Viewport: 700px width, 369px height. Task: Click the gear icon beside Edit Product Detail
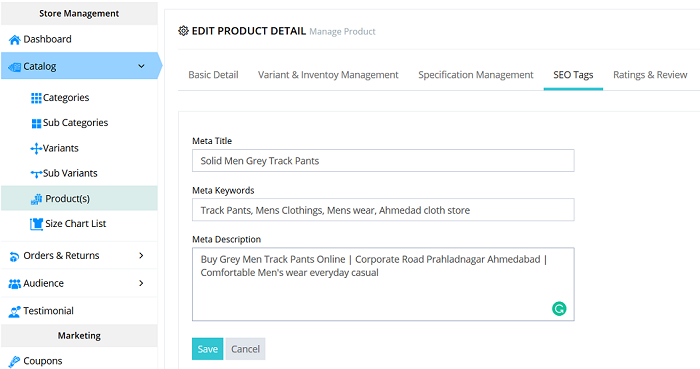point(183,31)
